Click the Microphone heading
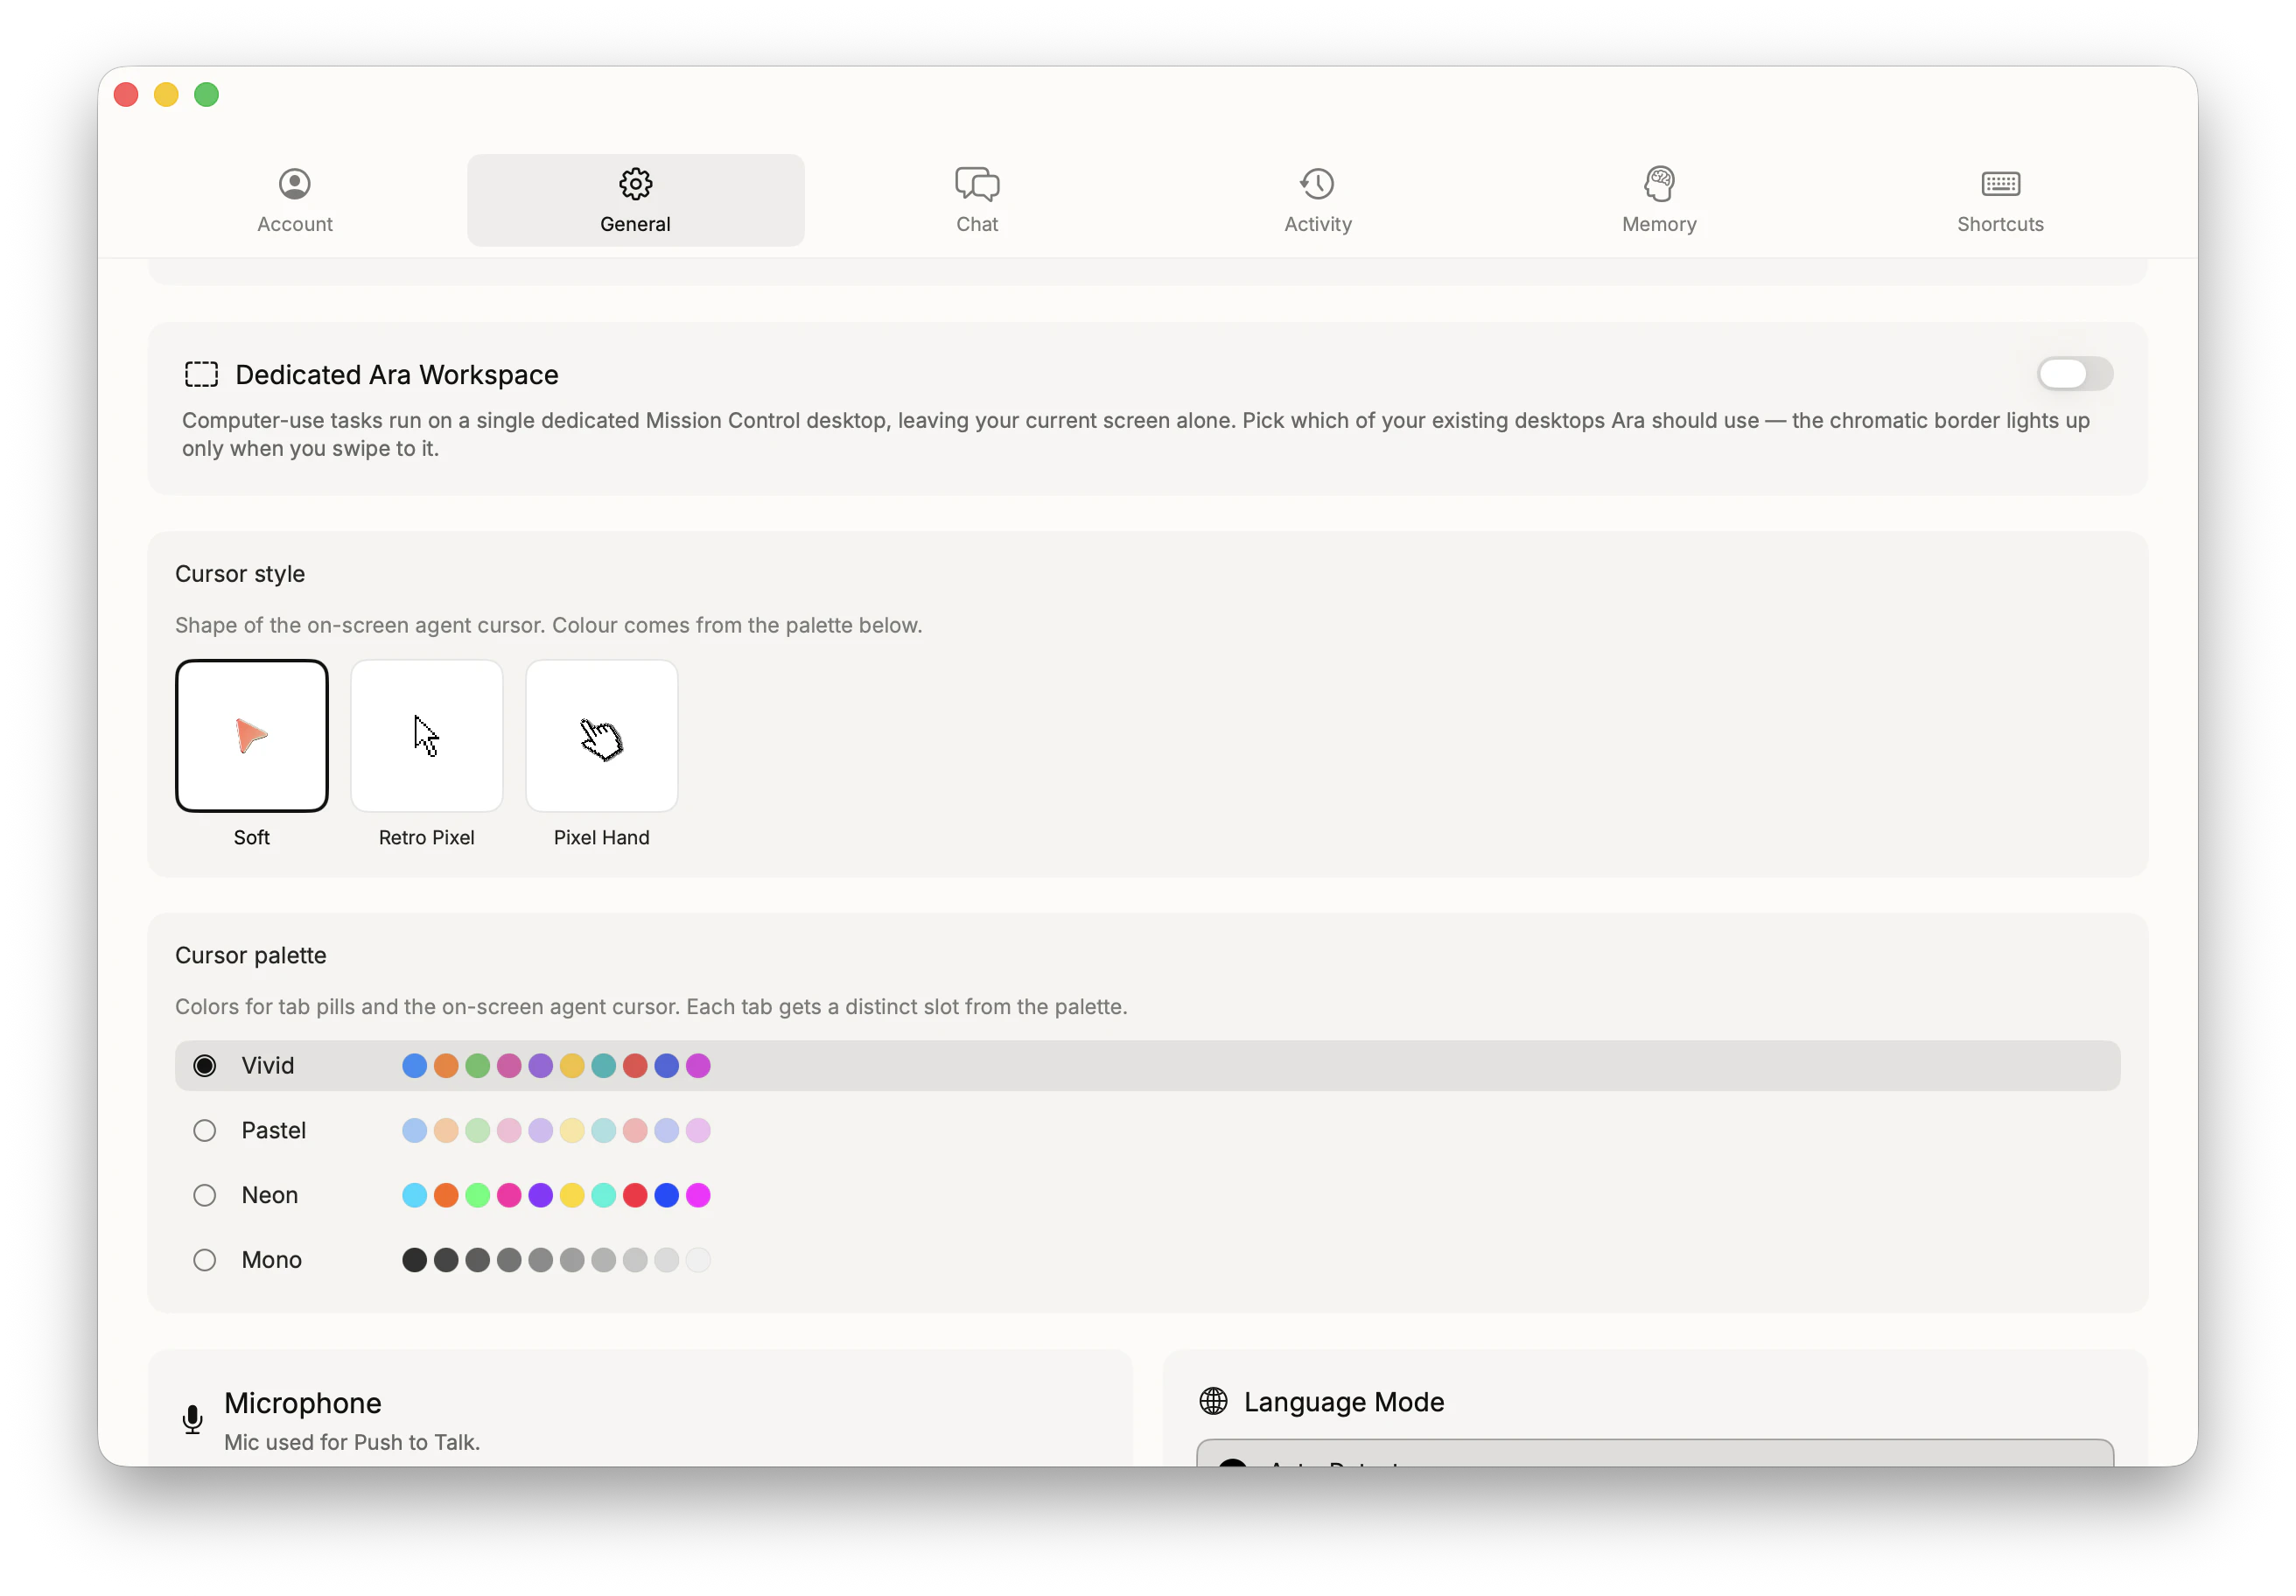Image resolution: width=2296 pixels, height=1596 pixels. point(303,1403)
